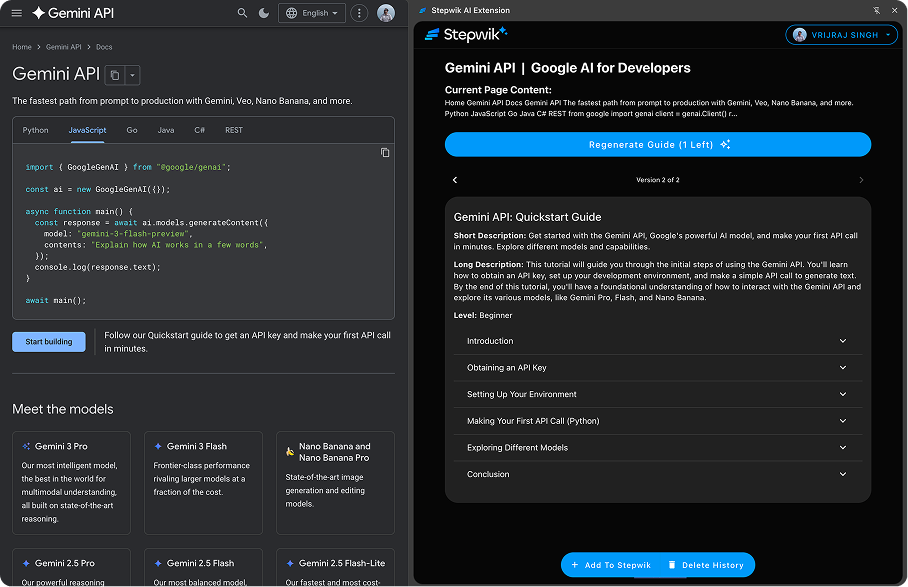
Task: Go to Home breadcrumb
Action: pos(22,47)
